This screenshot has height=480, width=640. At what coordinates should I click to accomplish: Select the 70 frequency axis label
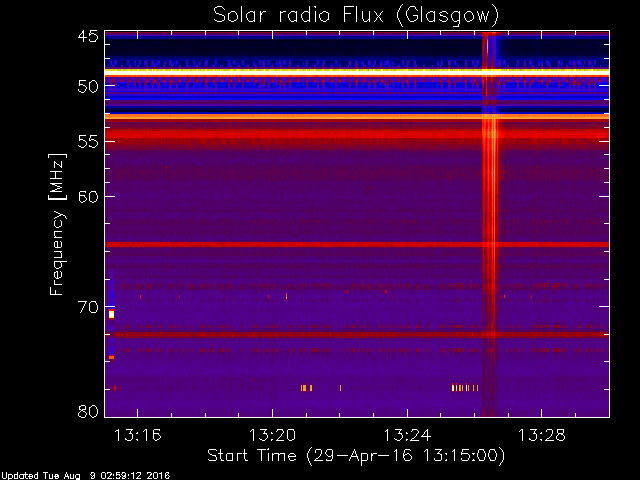[x=88, y=307]
